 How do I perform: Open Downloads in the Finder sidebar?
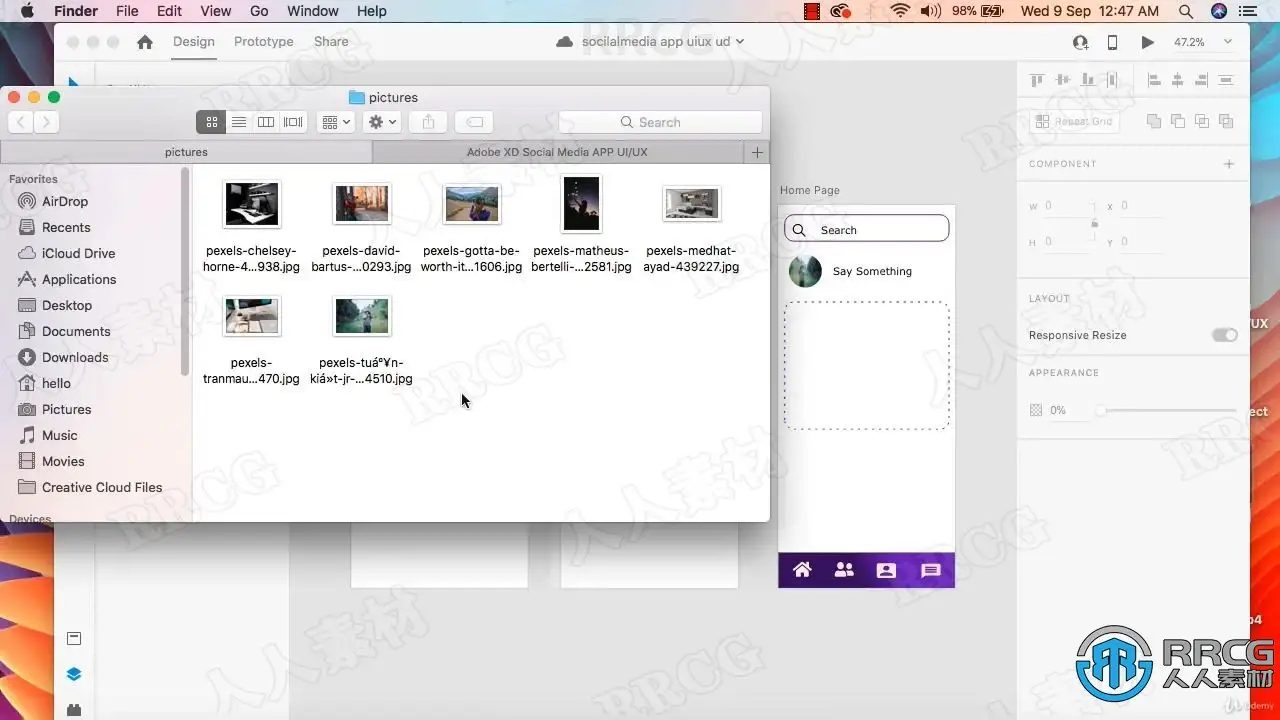pos(75,357)
